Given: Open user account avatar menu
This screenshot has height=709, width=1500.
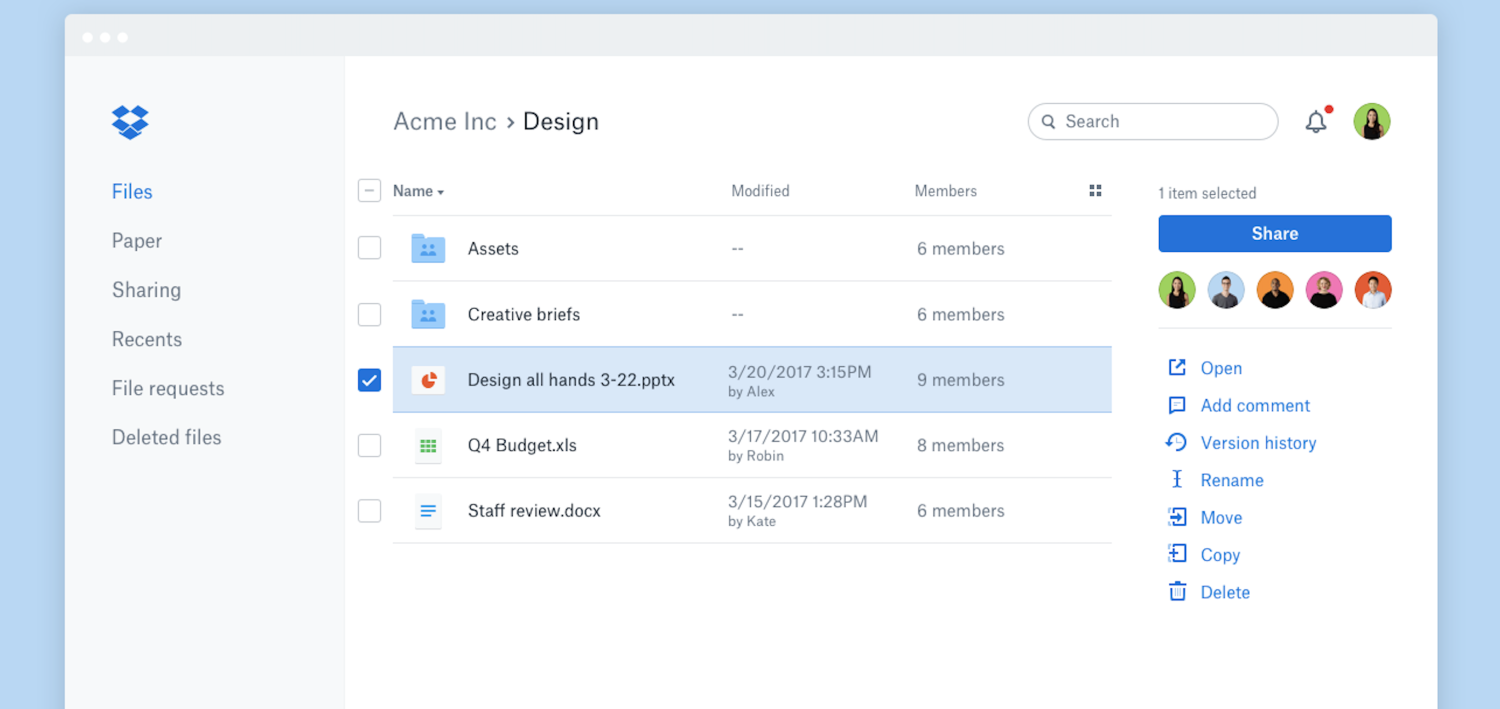Looking at the screenshot, I should pos(1372,122).
